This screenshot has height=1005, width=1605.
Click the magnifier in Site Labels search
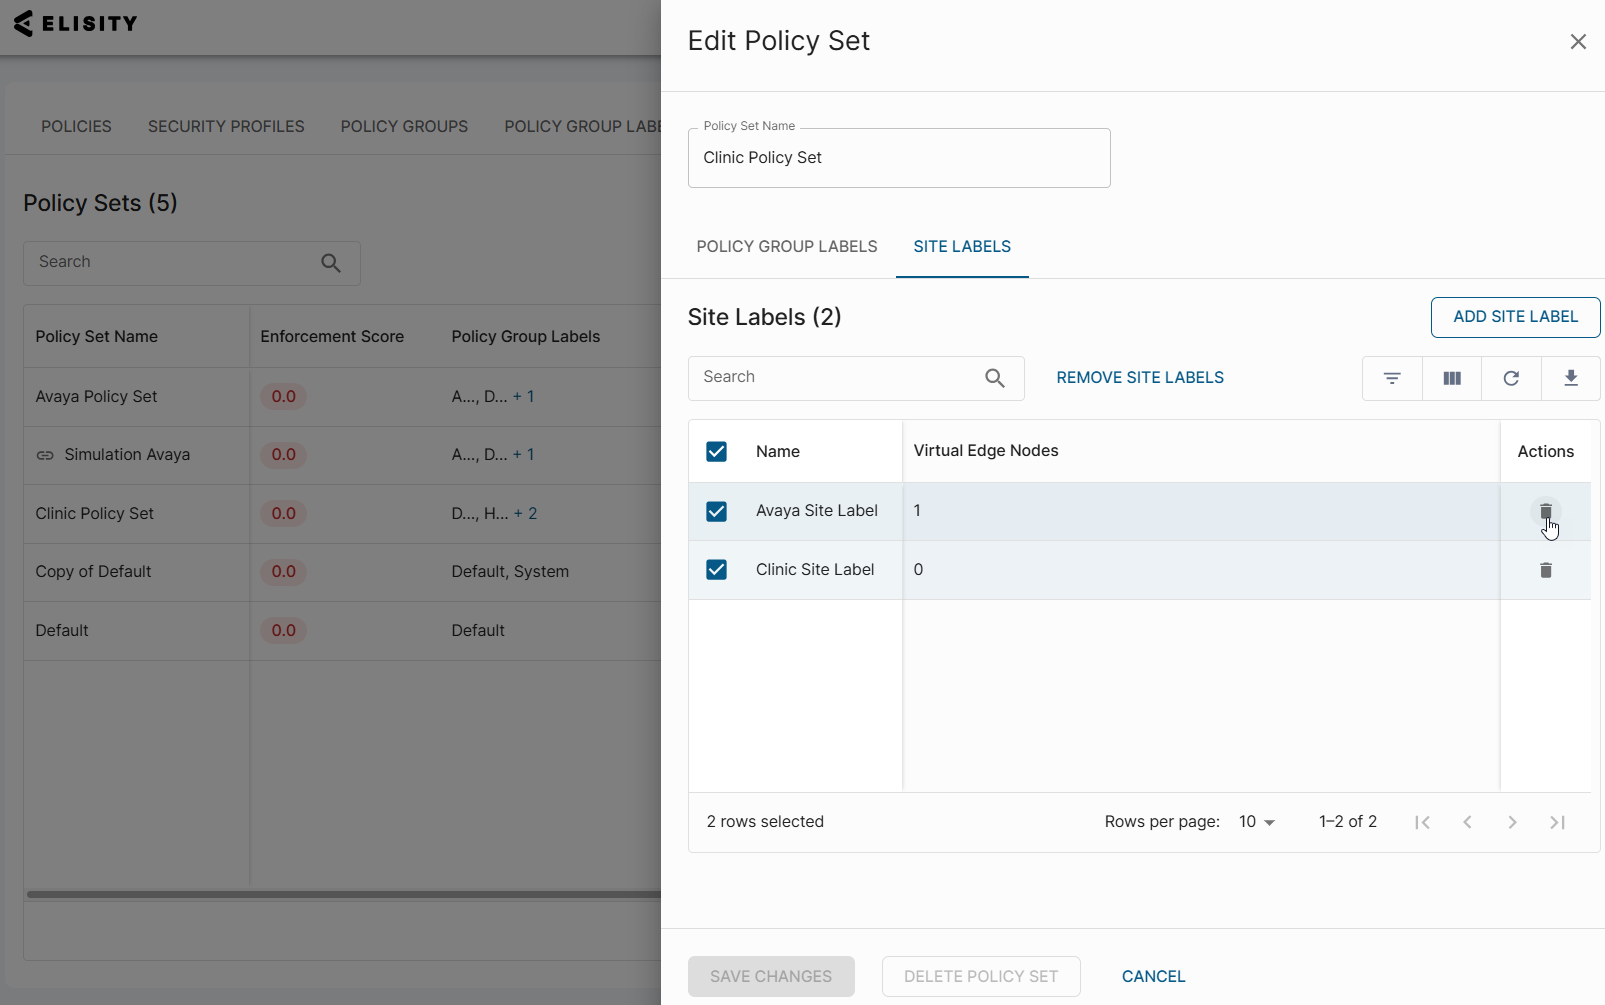[994, 378]
